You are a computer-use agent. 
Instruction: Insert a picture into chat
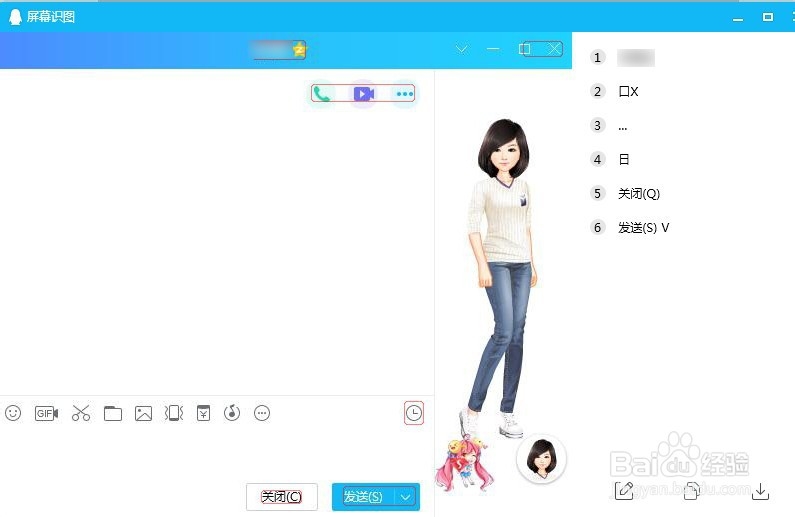tap(143, 414)
